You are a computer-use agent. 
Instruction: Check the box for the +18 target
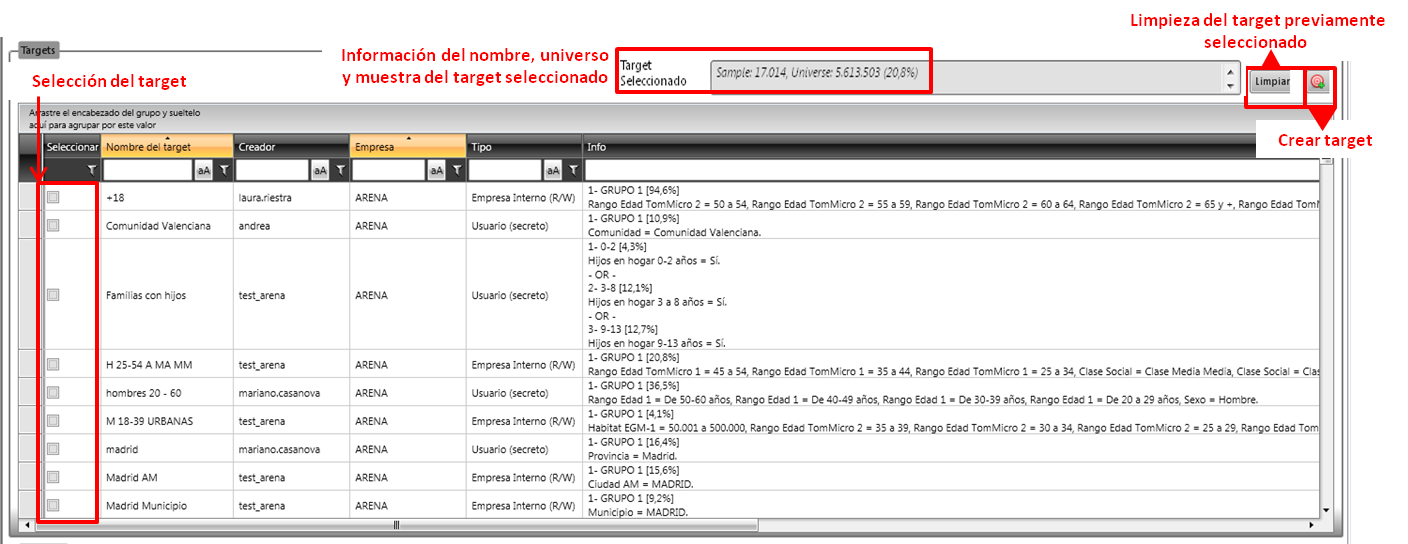tap(53, 198)
